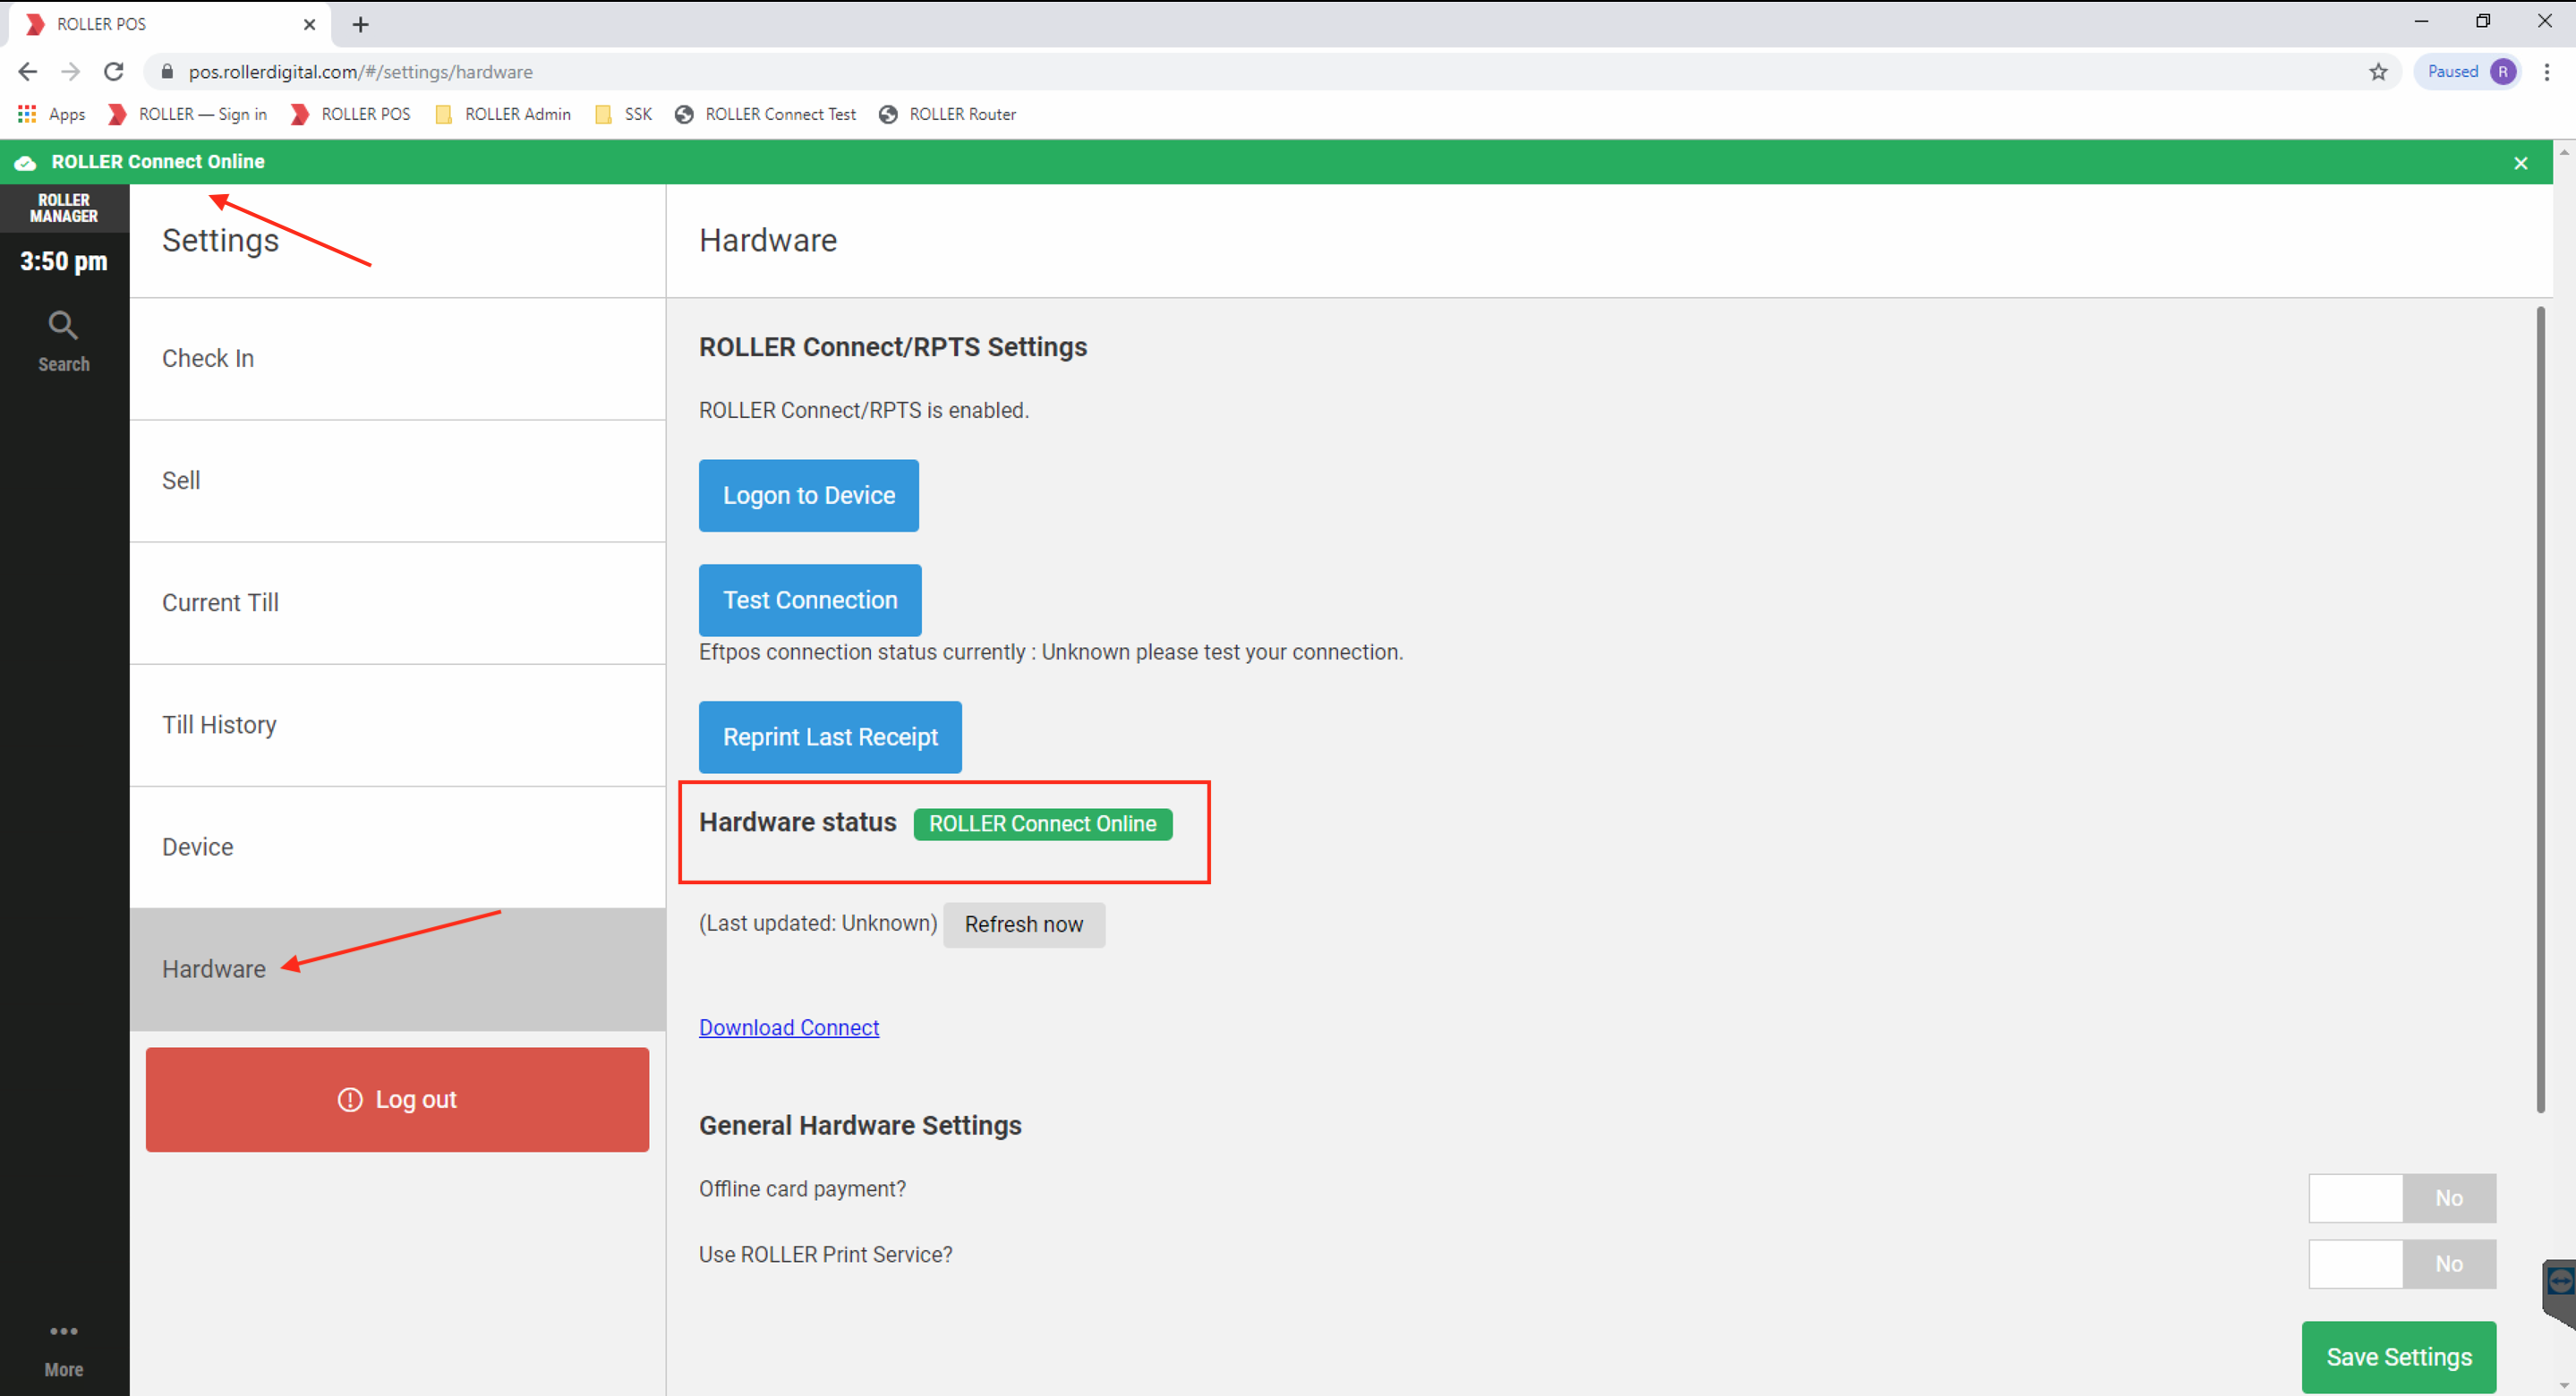The image size is (2576, 1396).
Task: Click the cloud icon in green banner
Action: click(x=25, y=162)
